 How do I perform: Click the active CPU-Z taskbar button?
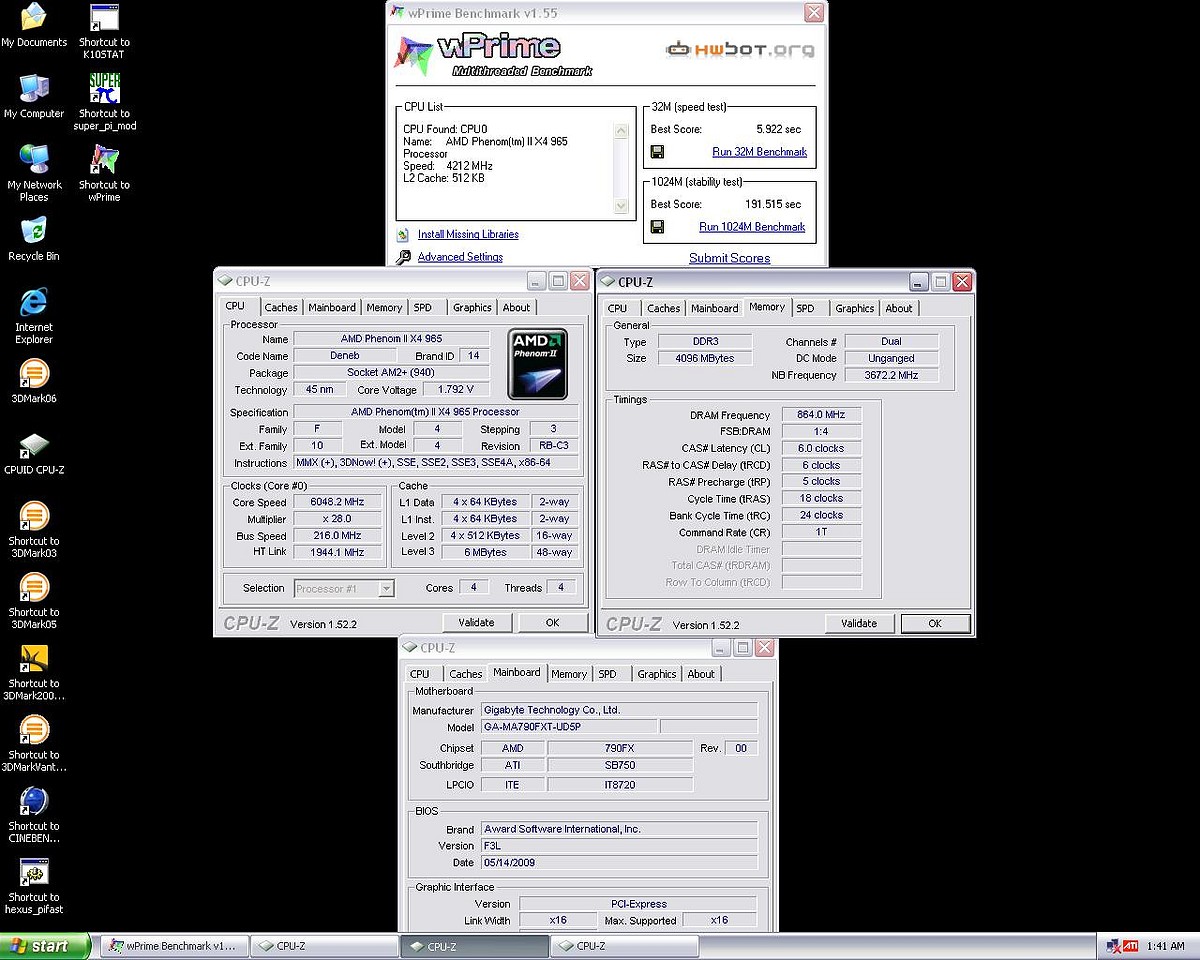[x=474, y=946]
